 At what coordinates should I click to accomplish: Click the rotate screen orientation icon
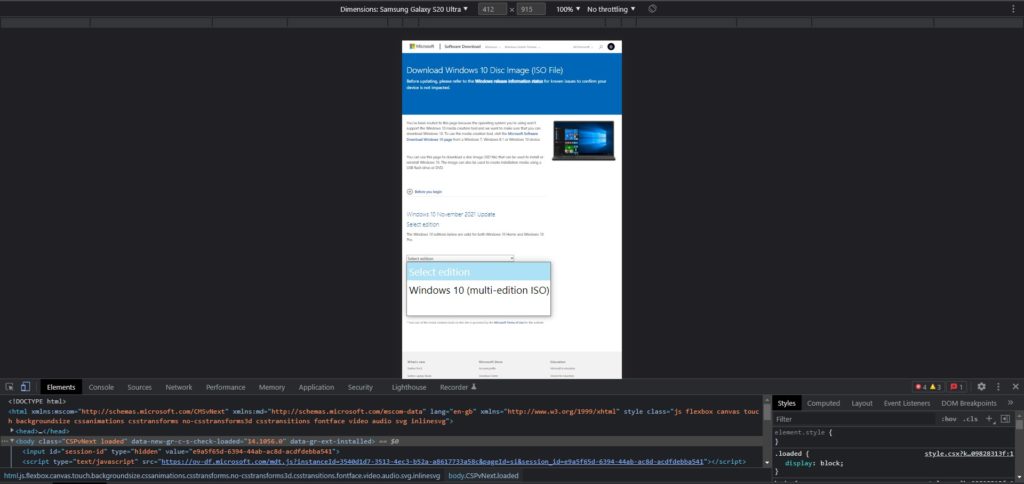(652, 9)
